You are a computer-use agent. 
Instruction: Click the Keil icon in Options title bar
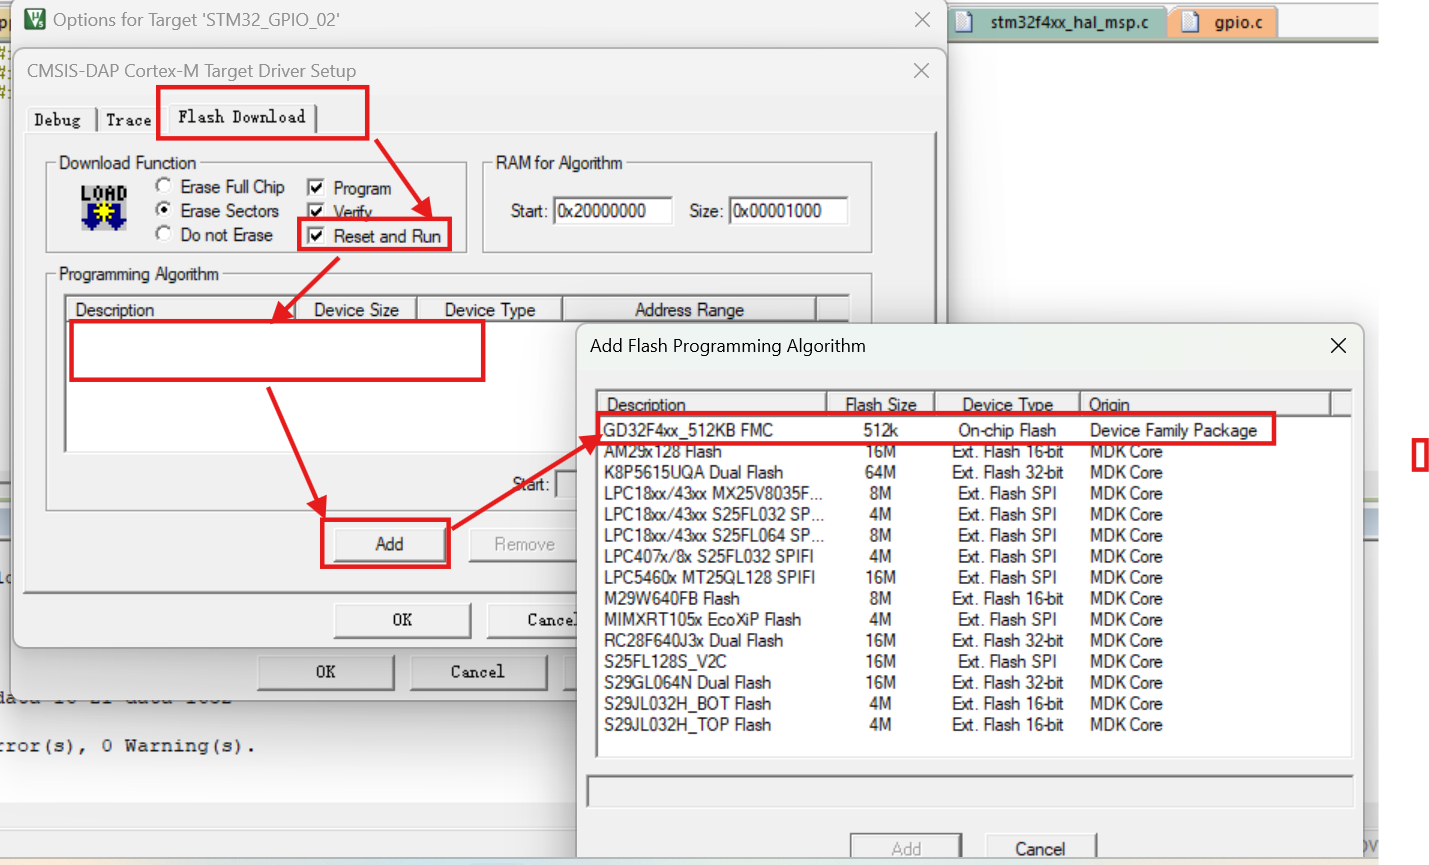pos(34,19)
